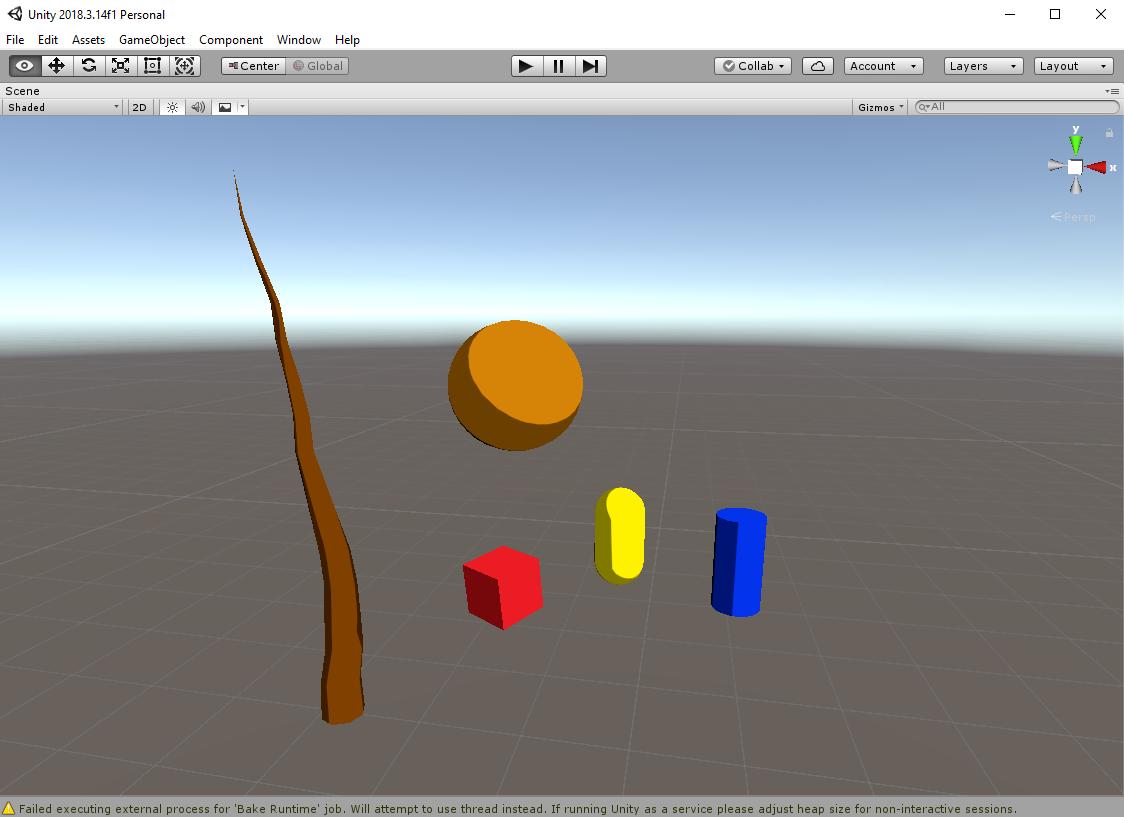
Task: Toggle Persp projection label
Action: tap(1073, 216)
